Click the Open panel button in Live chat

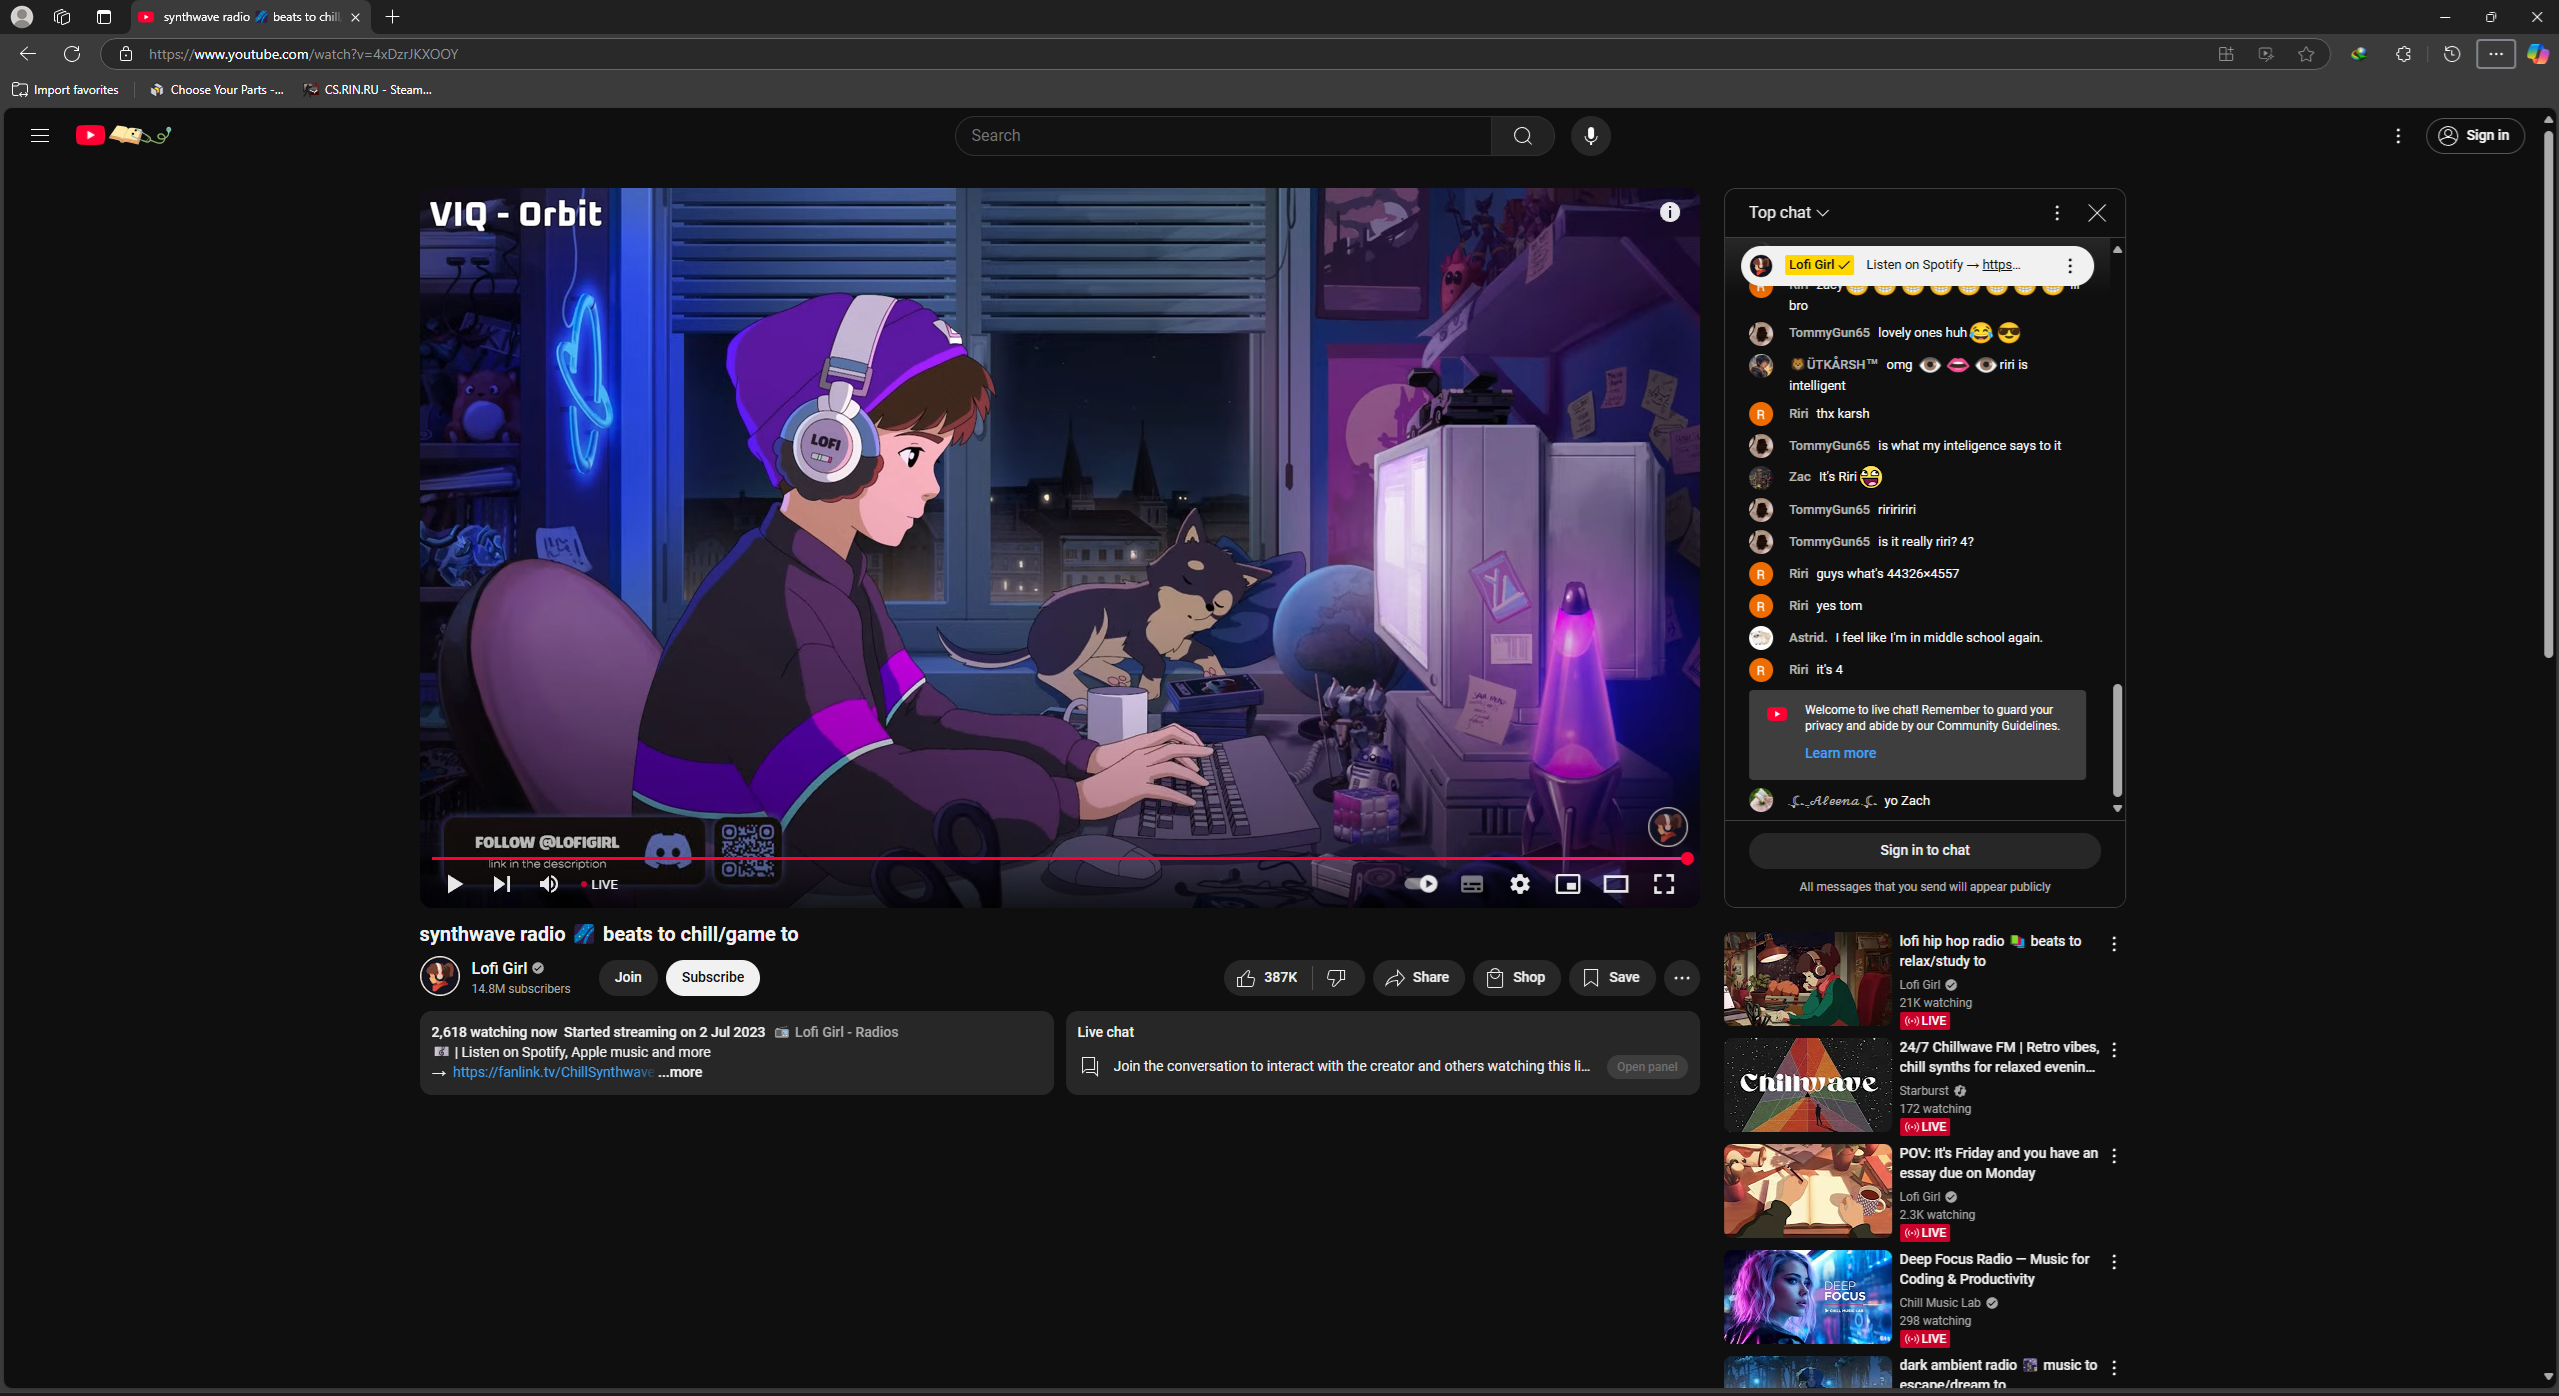pos(1647,1067)
